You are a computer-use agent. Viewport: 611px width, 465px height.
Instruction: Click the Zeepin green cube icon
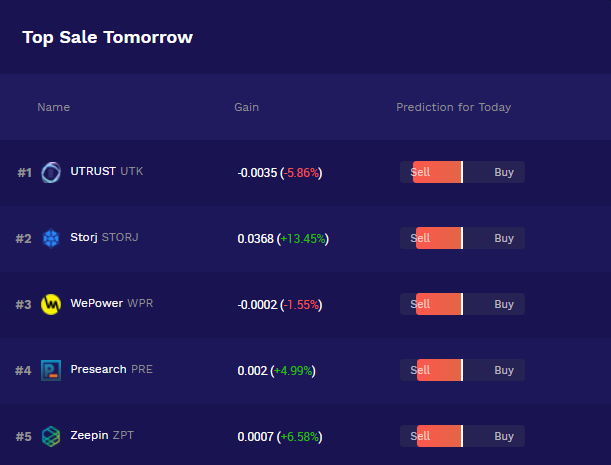point(51,436)
